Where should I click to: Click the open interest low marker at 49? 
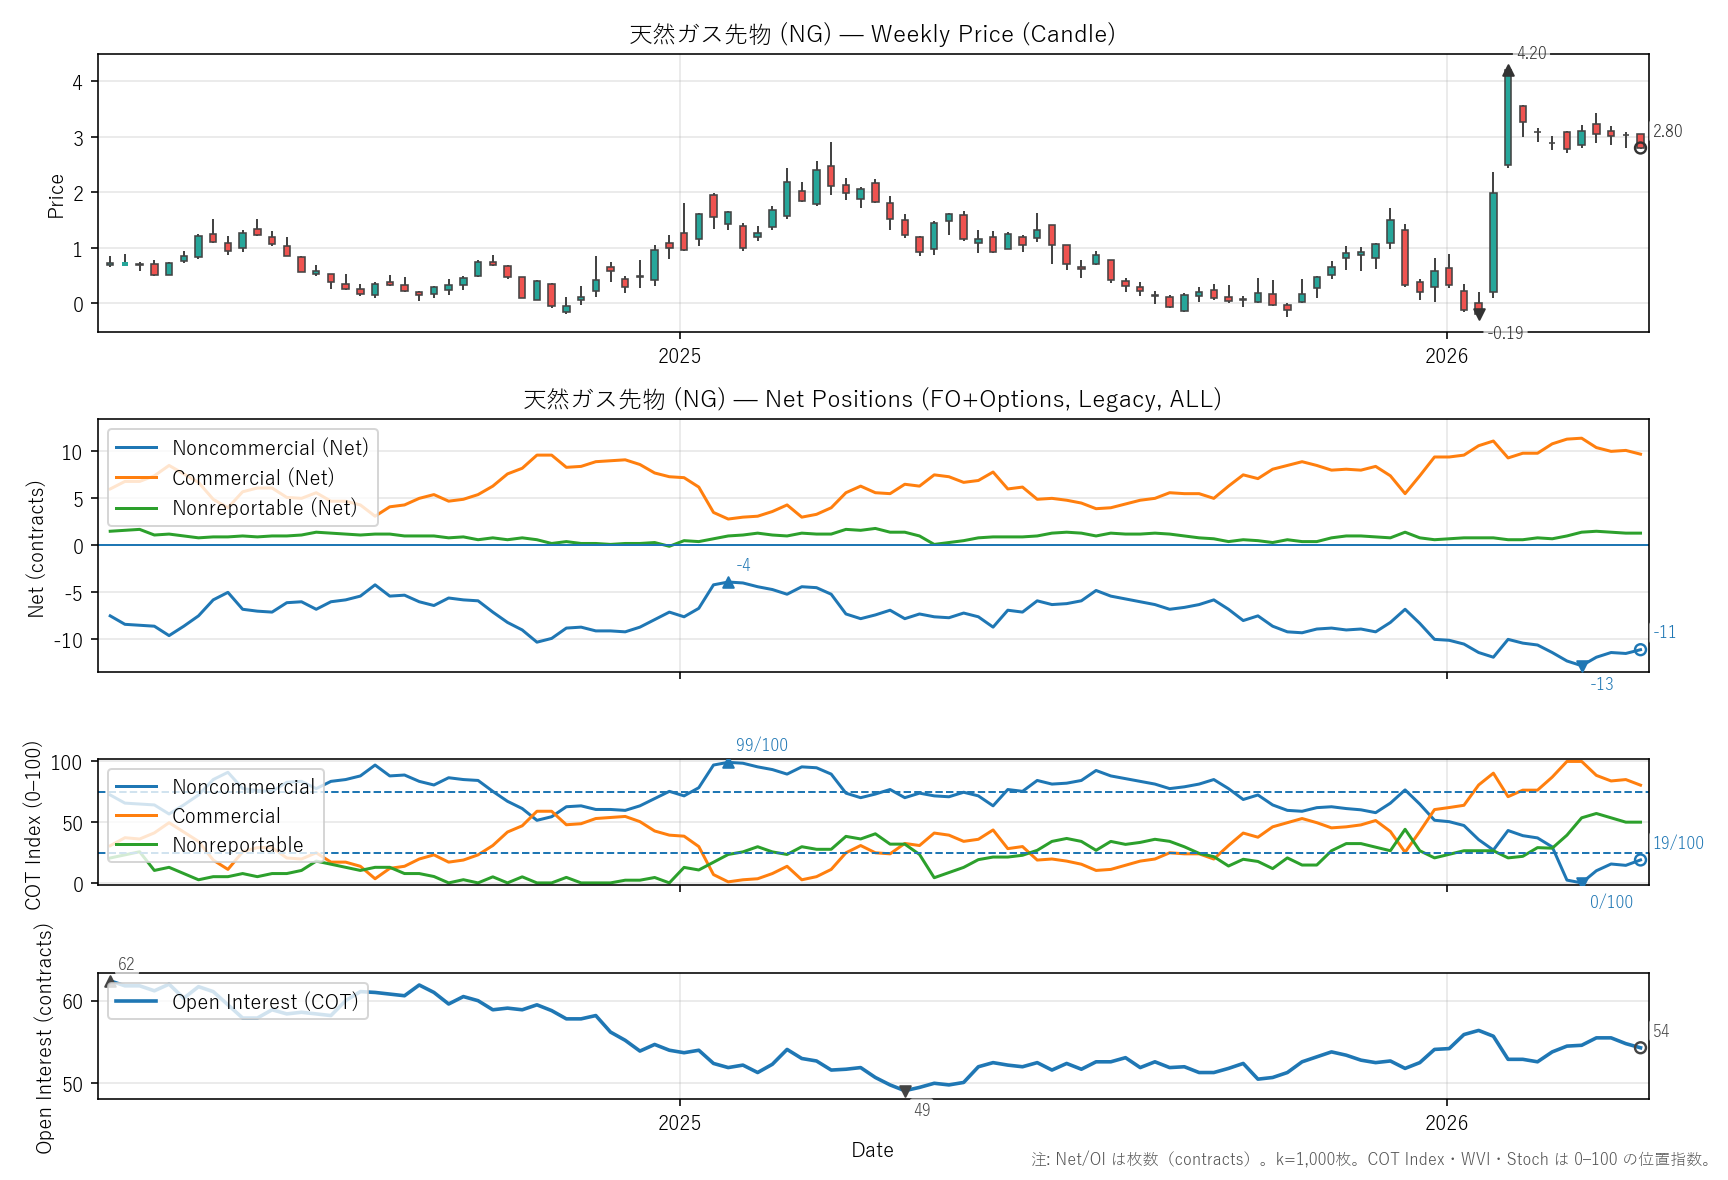click(905, 1091)
